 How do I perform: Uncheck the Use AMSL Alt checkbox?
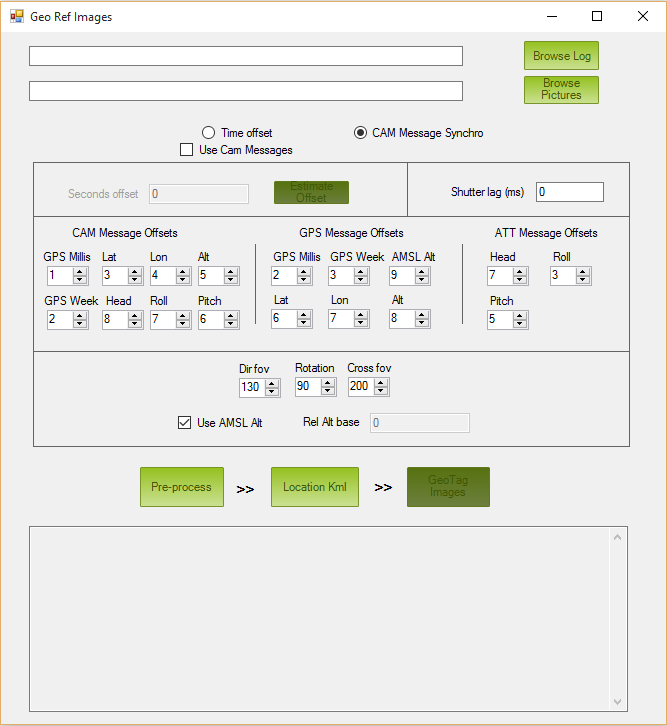(184, 422)
